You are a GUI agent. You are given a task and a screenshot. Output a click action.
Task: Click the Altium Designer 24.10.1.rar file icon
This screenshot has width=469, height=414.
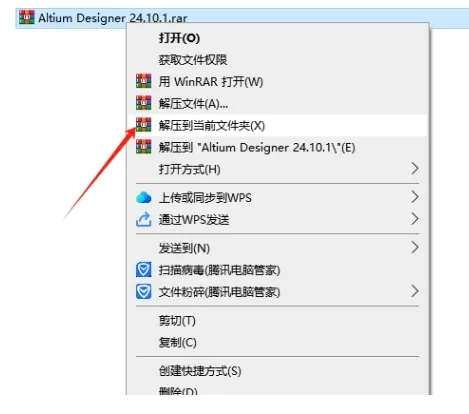[27, 17]
